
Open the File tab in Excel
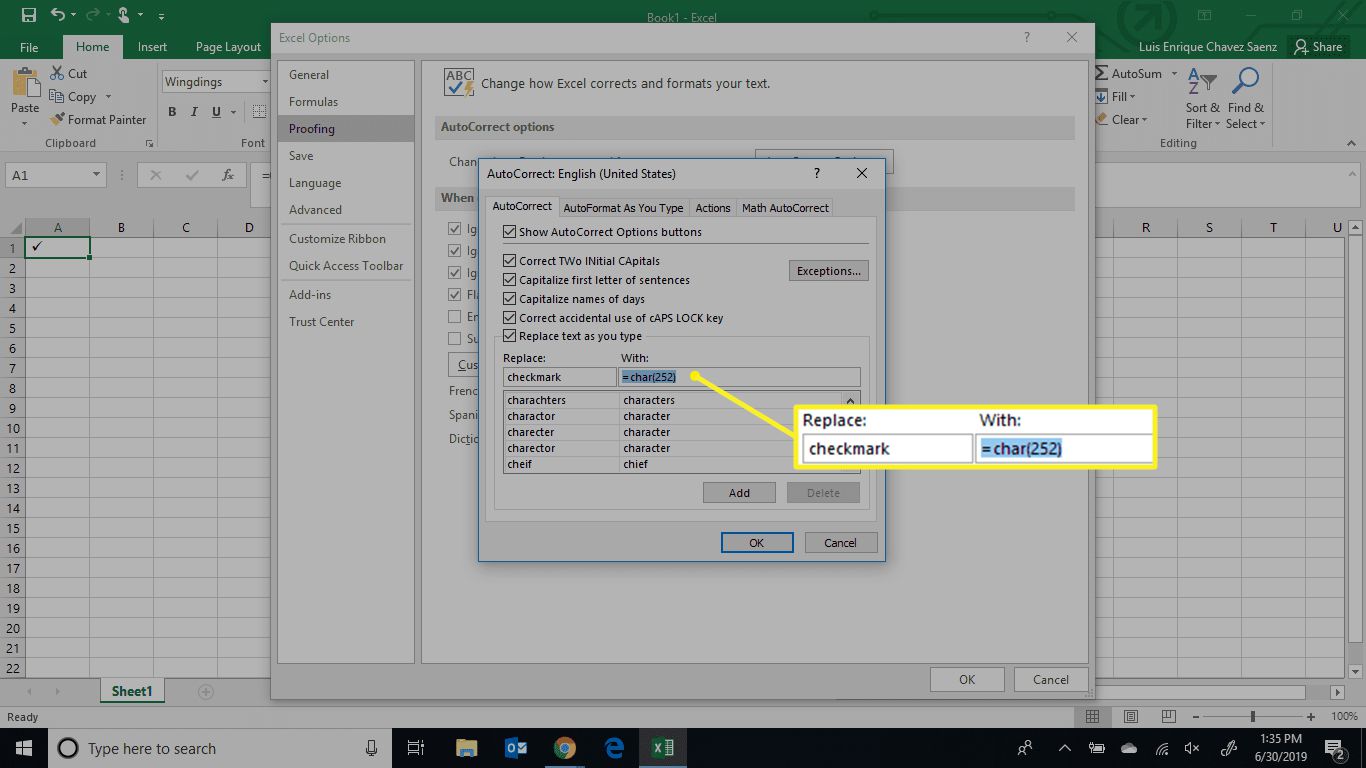pyautogui.click(x=29, y=46)
